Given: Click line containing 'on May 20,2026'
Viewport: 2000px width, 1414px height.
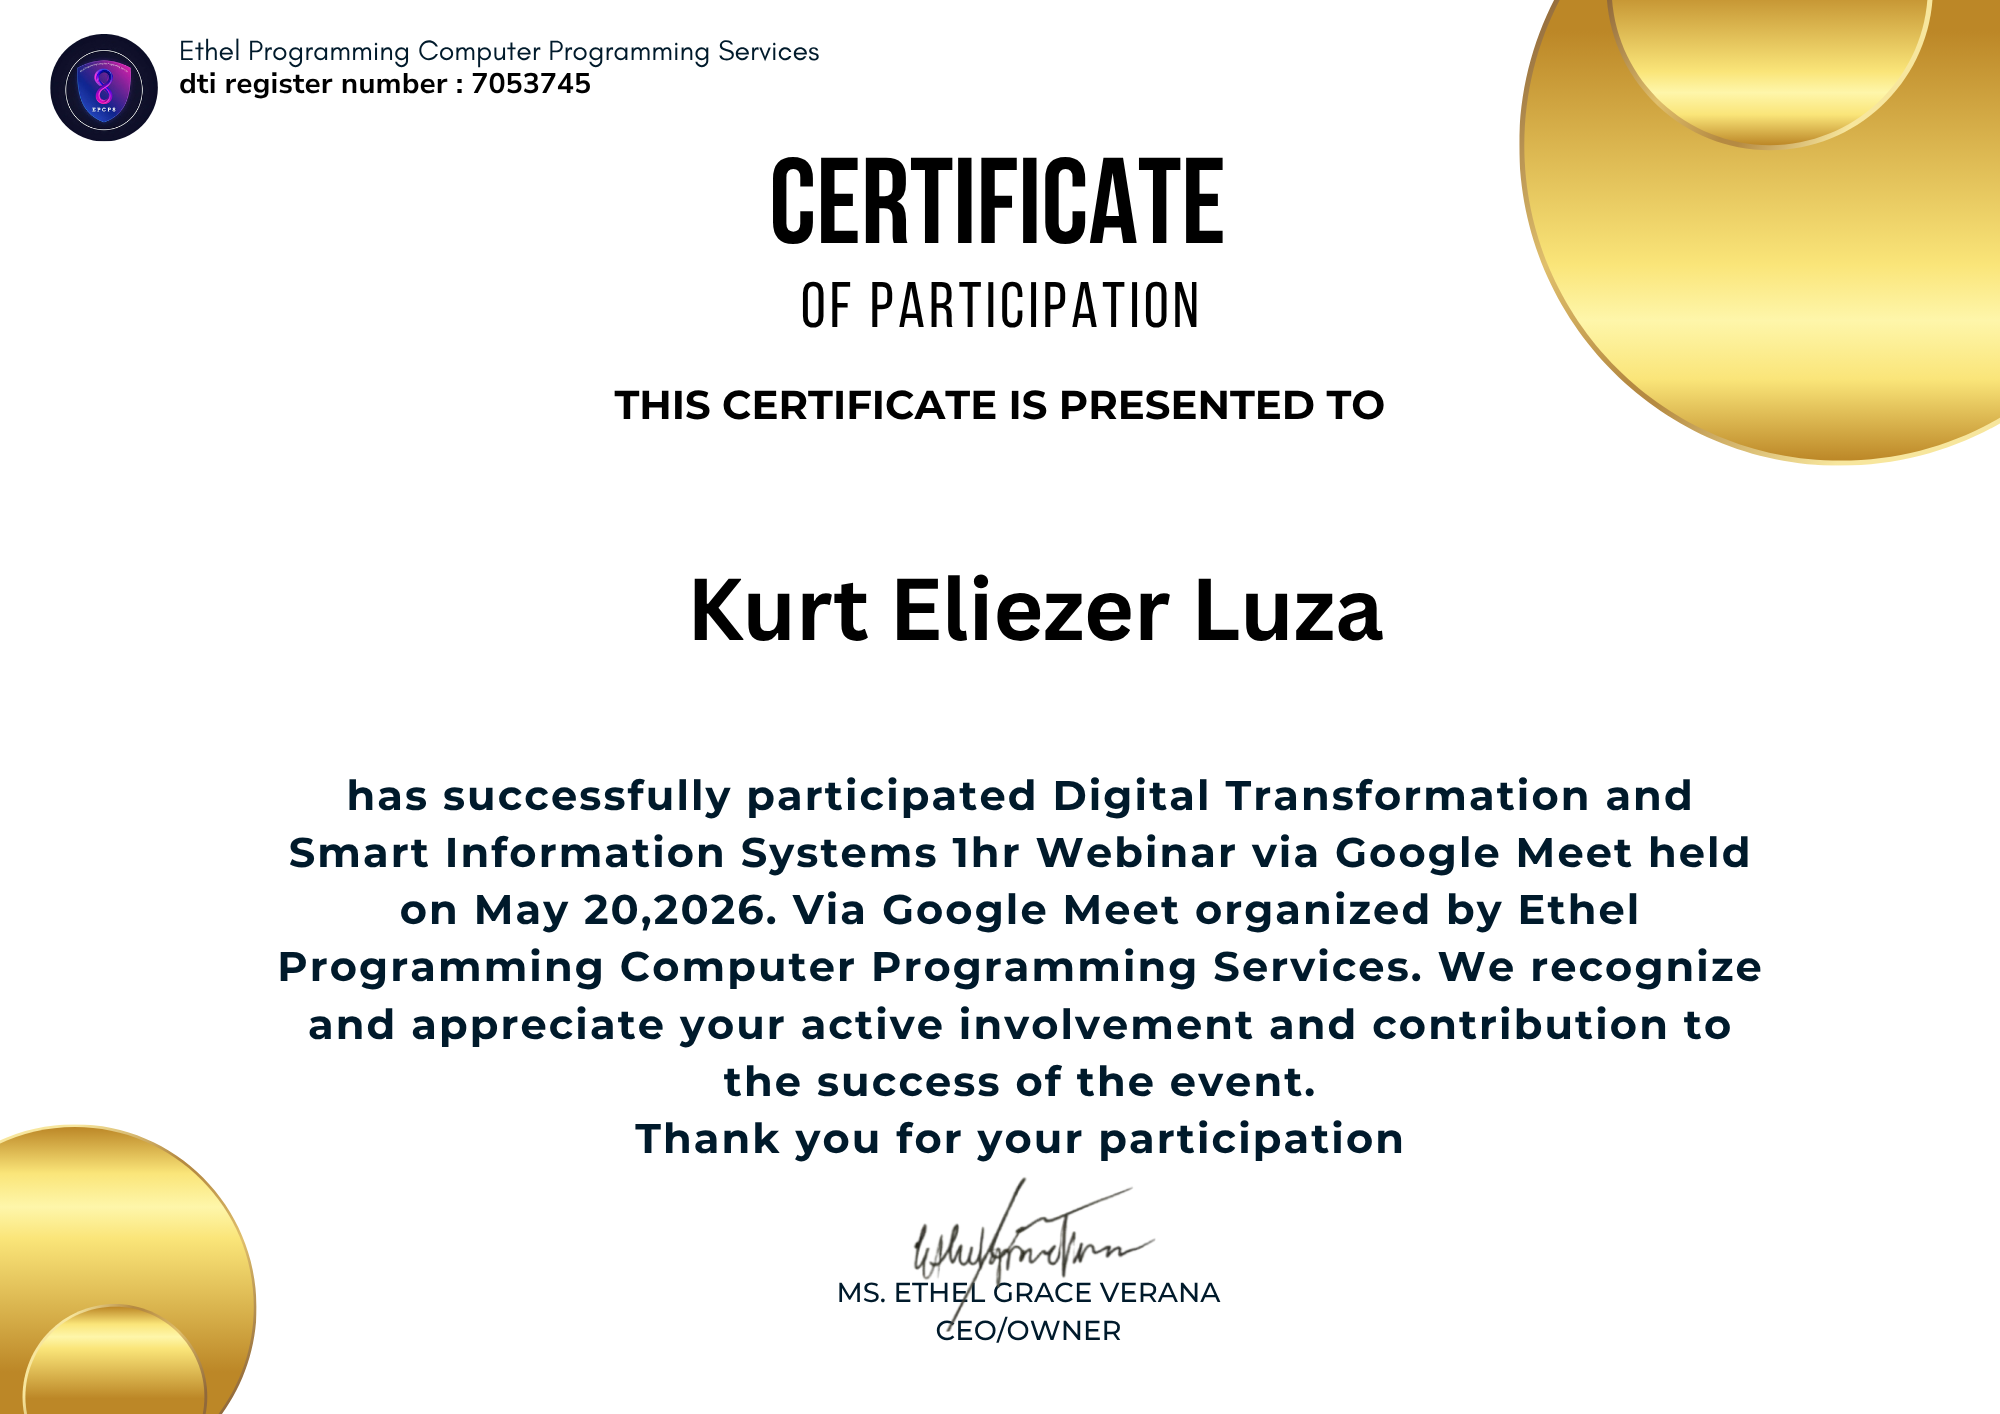Looking at the screenshot, I should pos(1020,910).
